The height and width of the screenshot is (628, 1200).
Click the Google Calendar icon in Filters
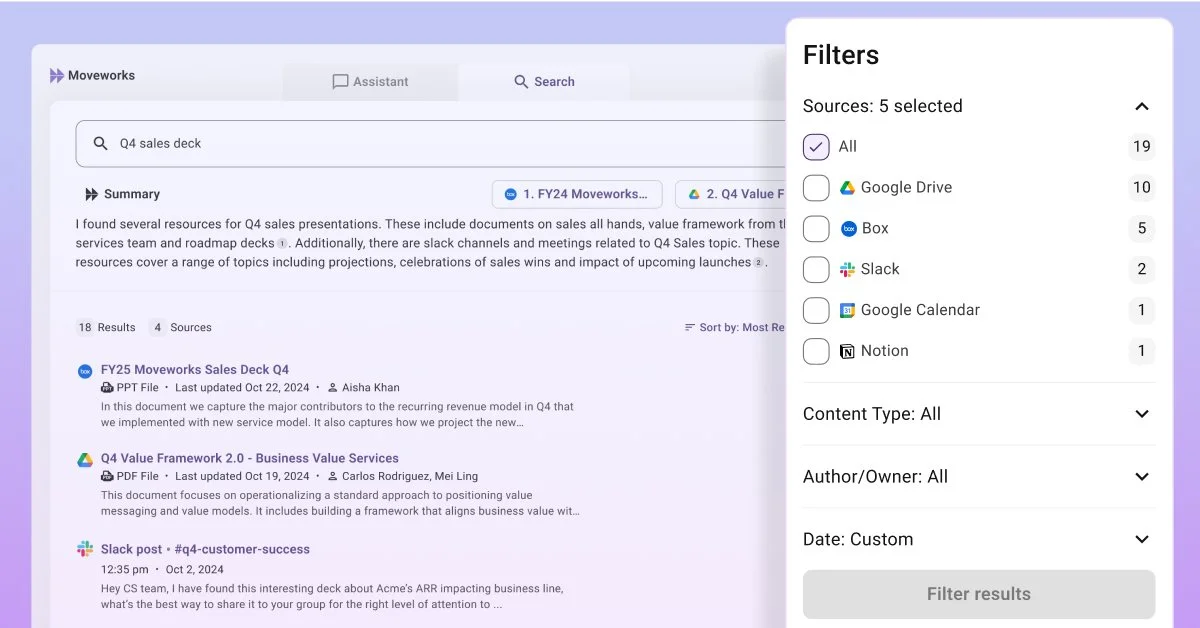[x=847, y=310]
